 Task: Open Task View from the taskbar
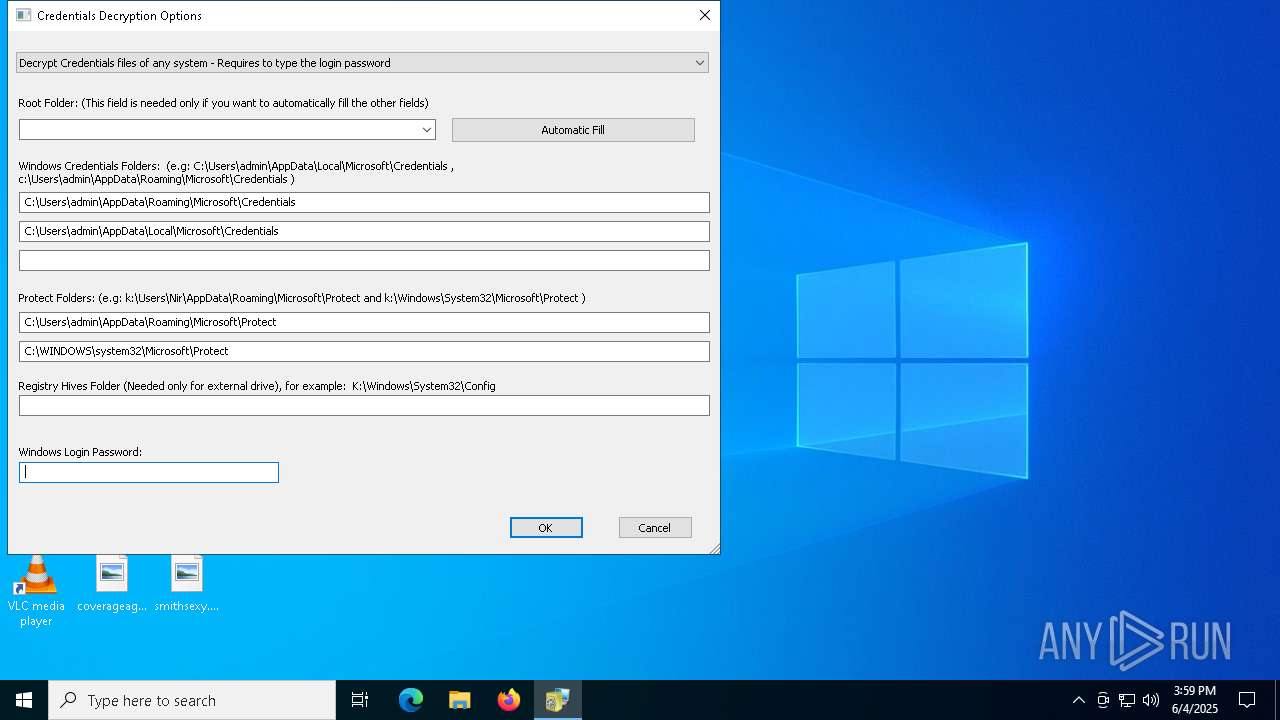[x=360, y=700]
